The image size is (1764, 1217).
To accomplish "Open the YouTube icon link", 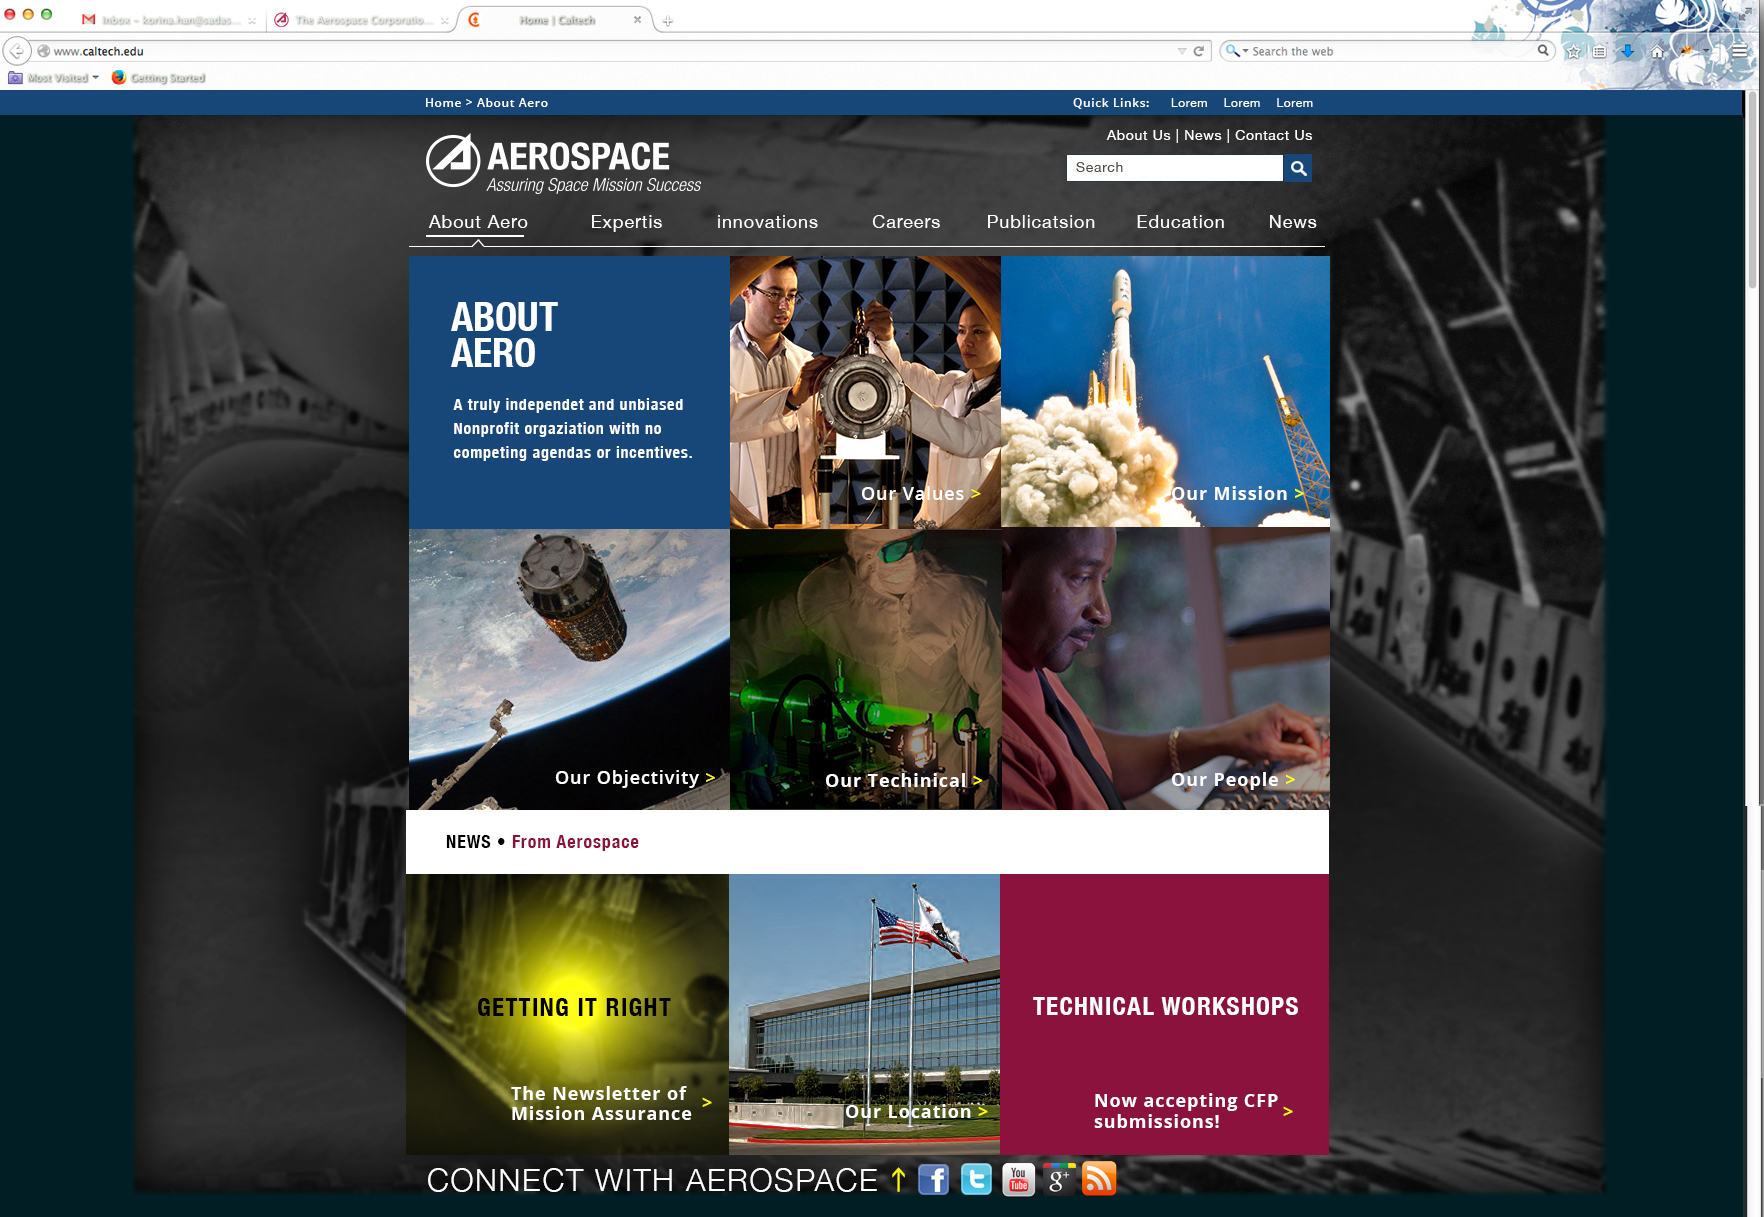I will click(x=1018, y=1180).
